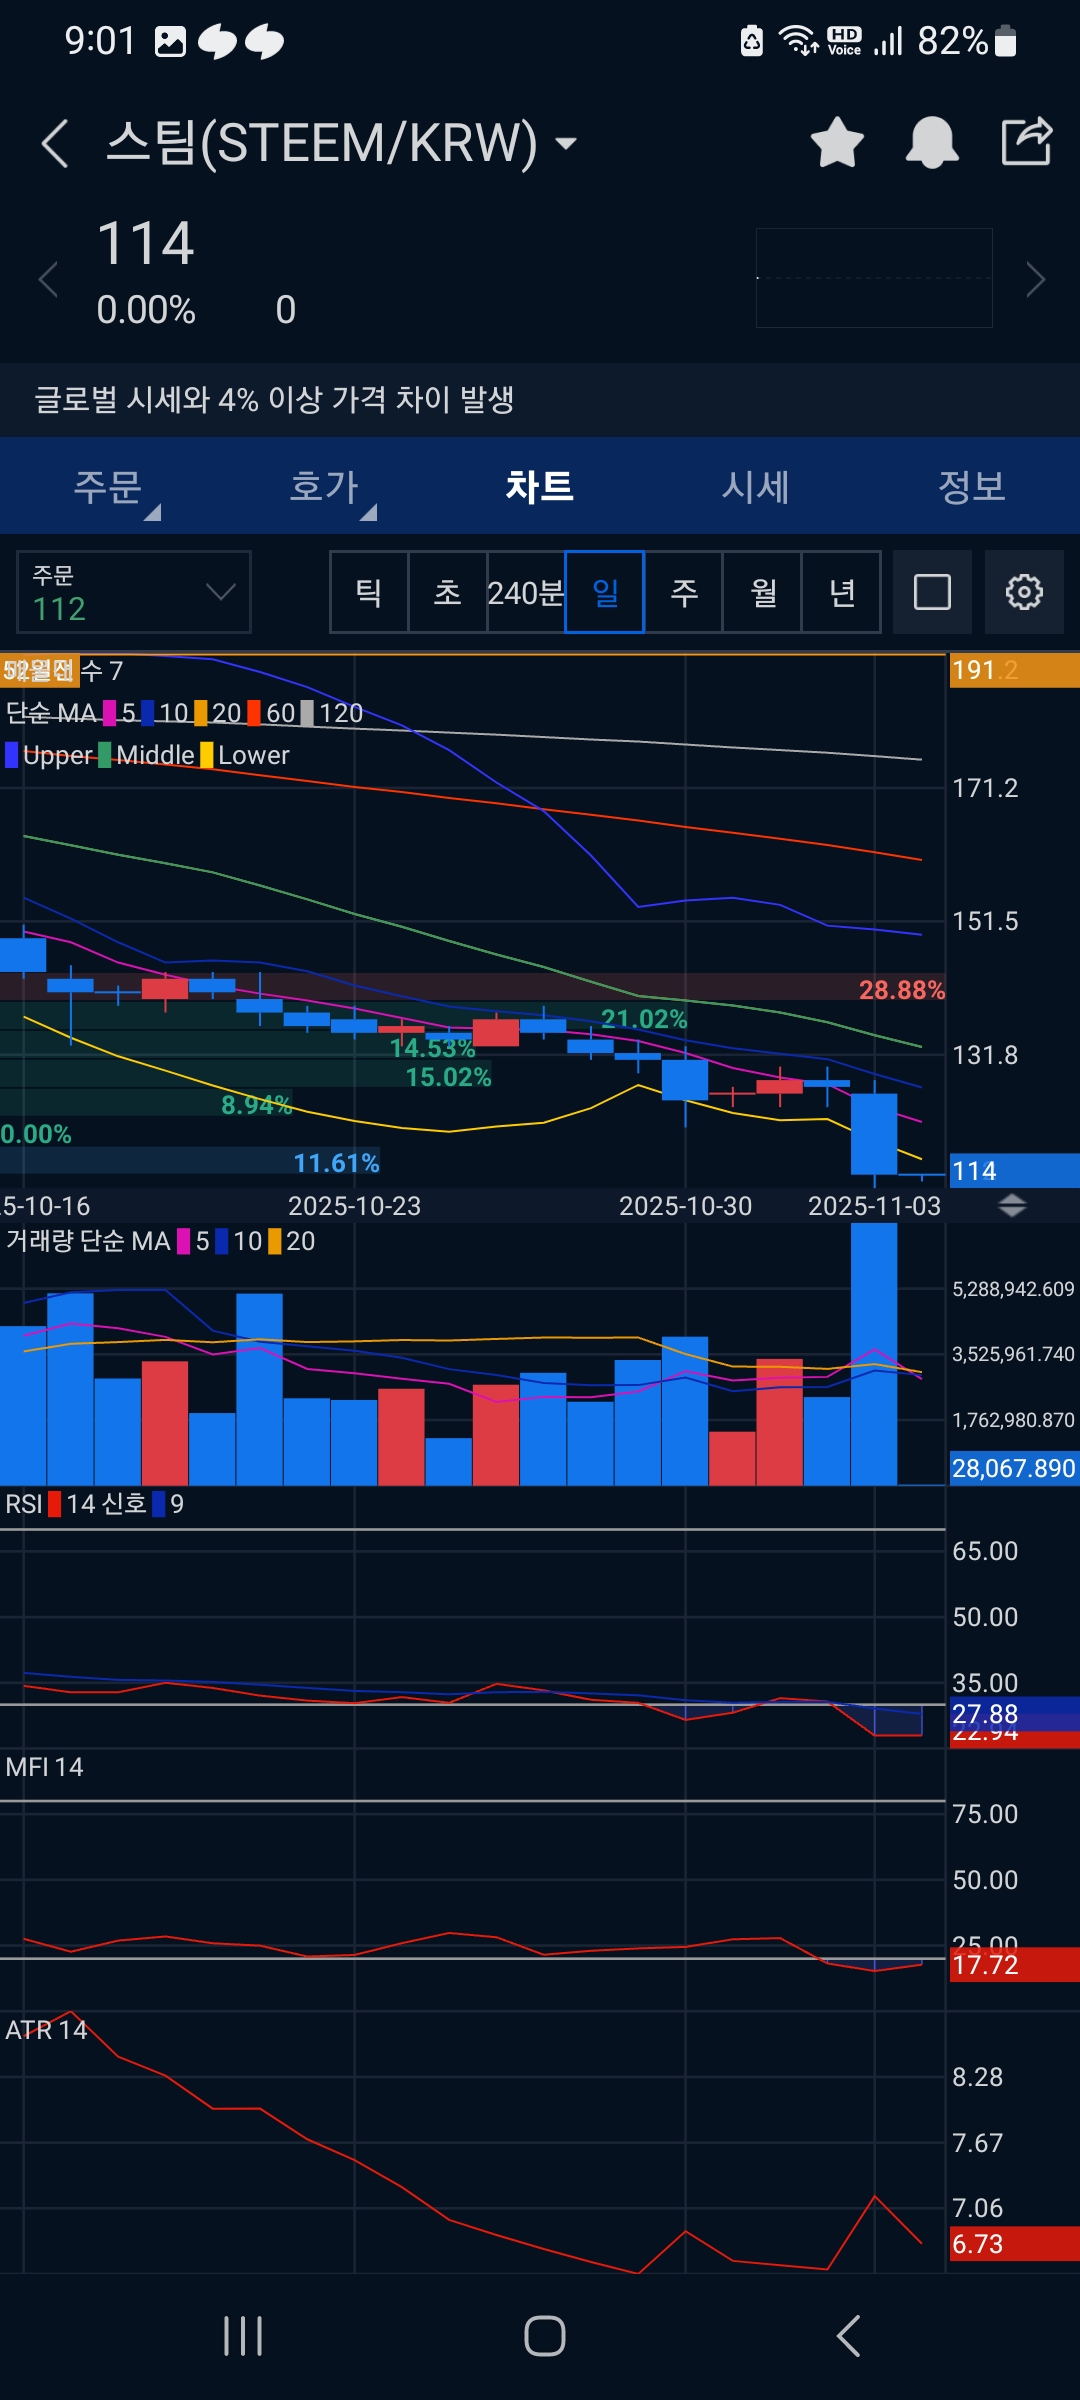The width and height of the screenshot is (1080, 2400).
Task: Go to next coin with right chevron
Action: pyautogui.click(x=1036, y=279)
